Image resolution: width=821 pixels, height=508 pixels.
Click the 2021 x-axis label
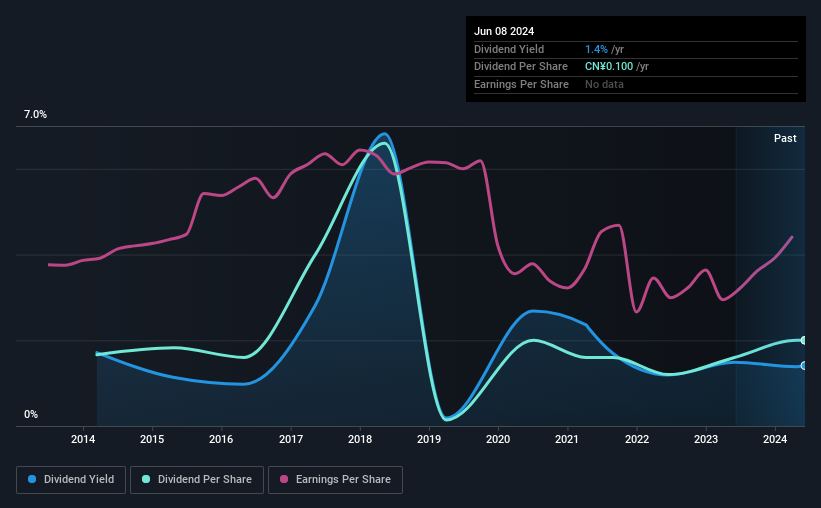pyautogui.click(x=567, y=439)
